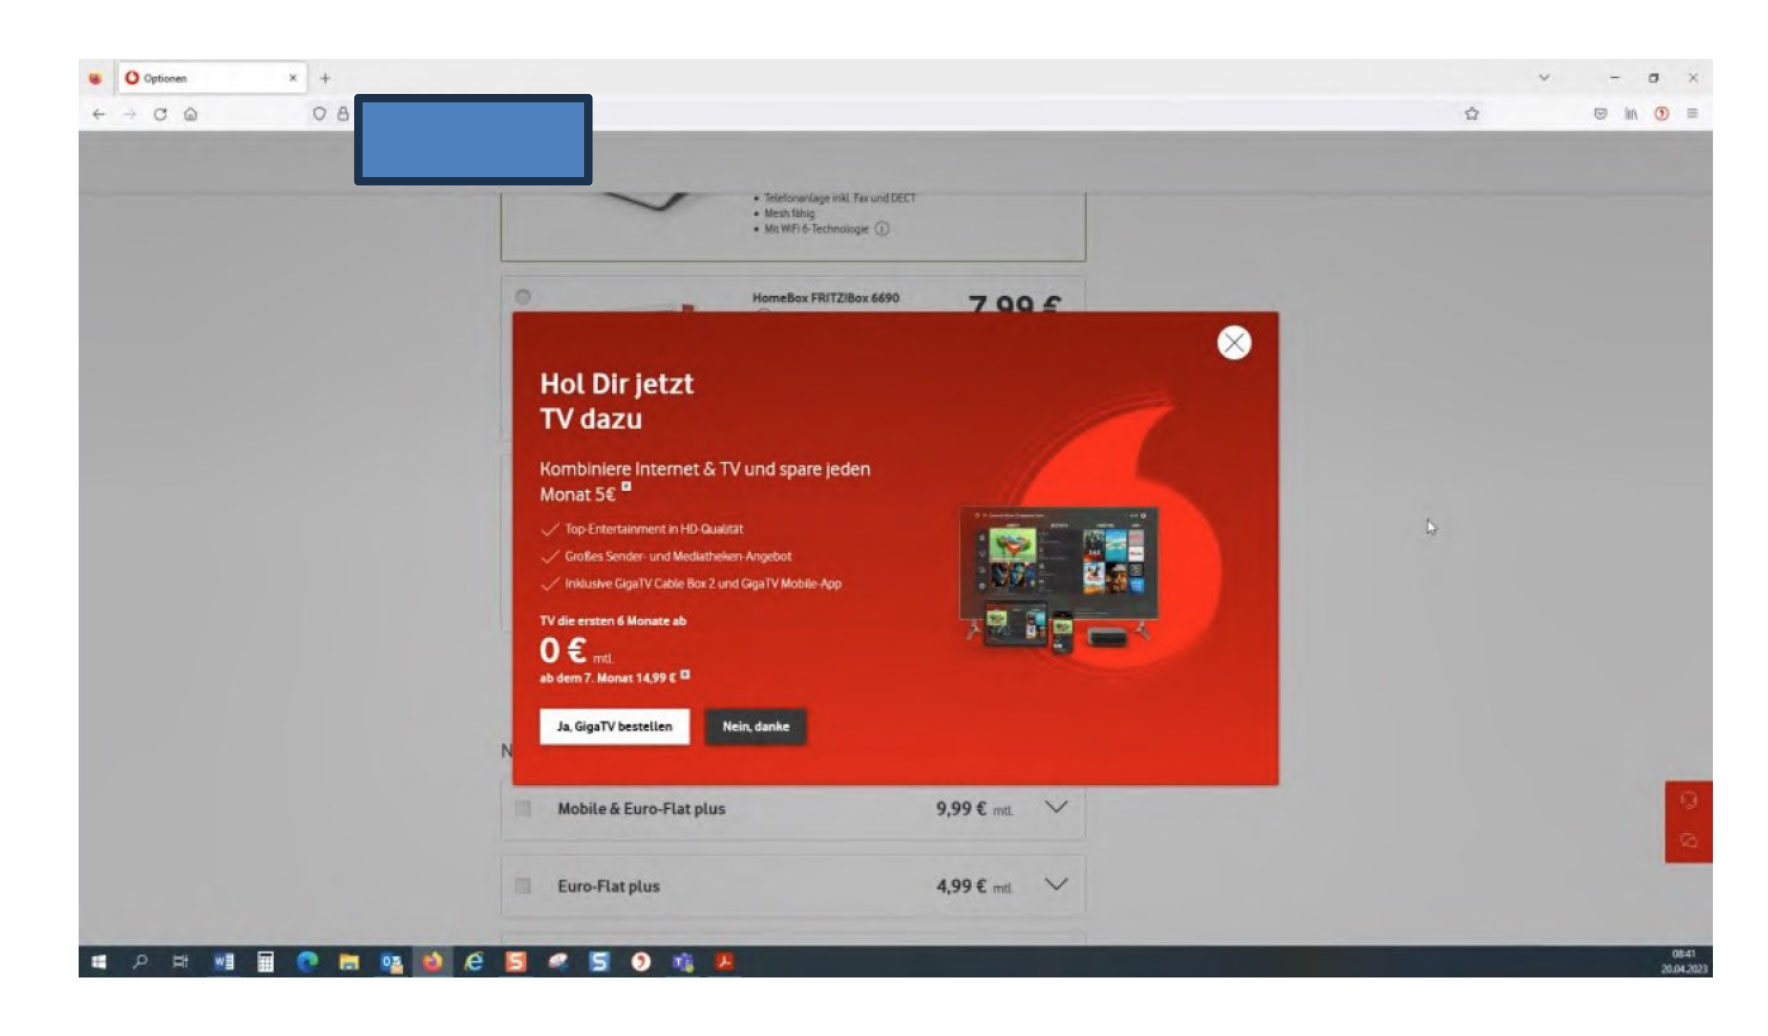Launch Microsoft Edge from taskbar

[307, 962]
